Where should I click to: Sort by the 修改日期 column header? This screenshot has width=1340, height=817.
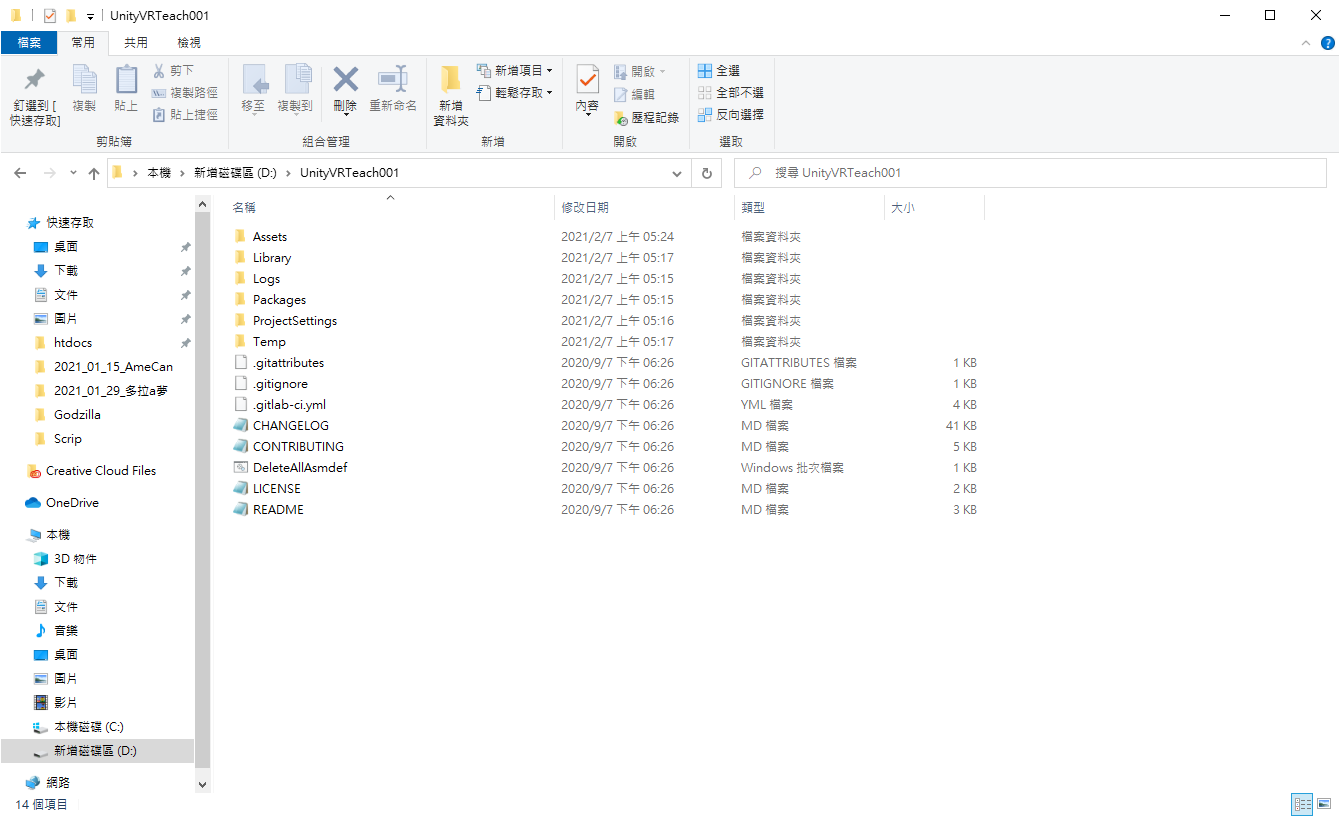[x=643, y=208]
